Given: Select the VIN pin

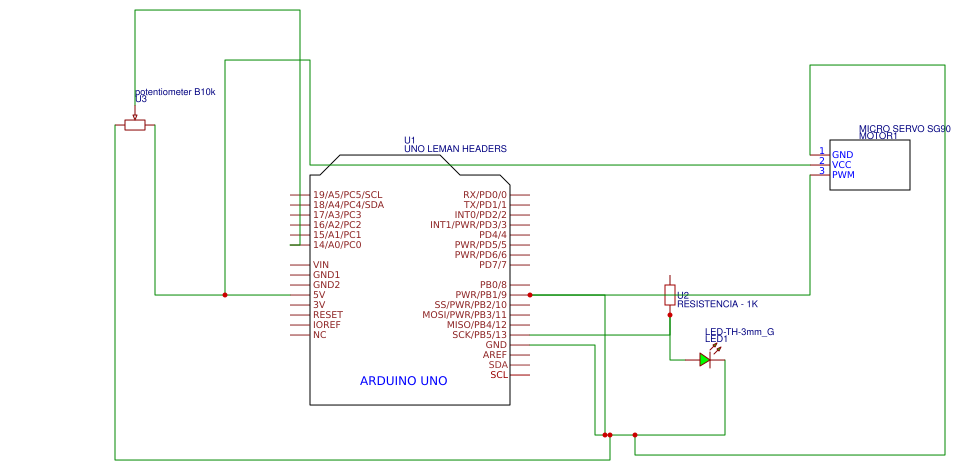Looking at the screenshot, I should [321, 264].
